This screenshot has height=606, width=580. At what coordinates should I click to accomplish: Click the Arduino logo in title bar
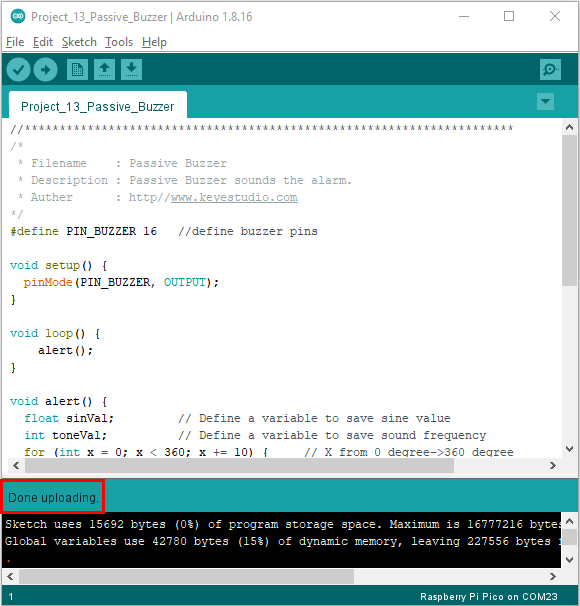click(x=18, y=17)
